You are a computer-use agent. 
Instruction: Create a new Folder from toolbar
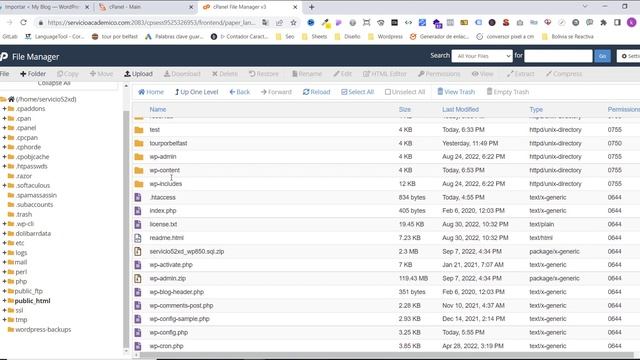[33, 74]
